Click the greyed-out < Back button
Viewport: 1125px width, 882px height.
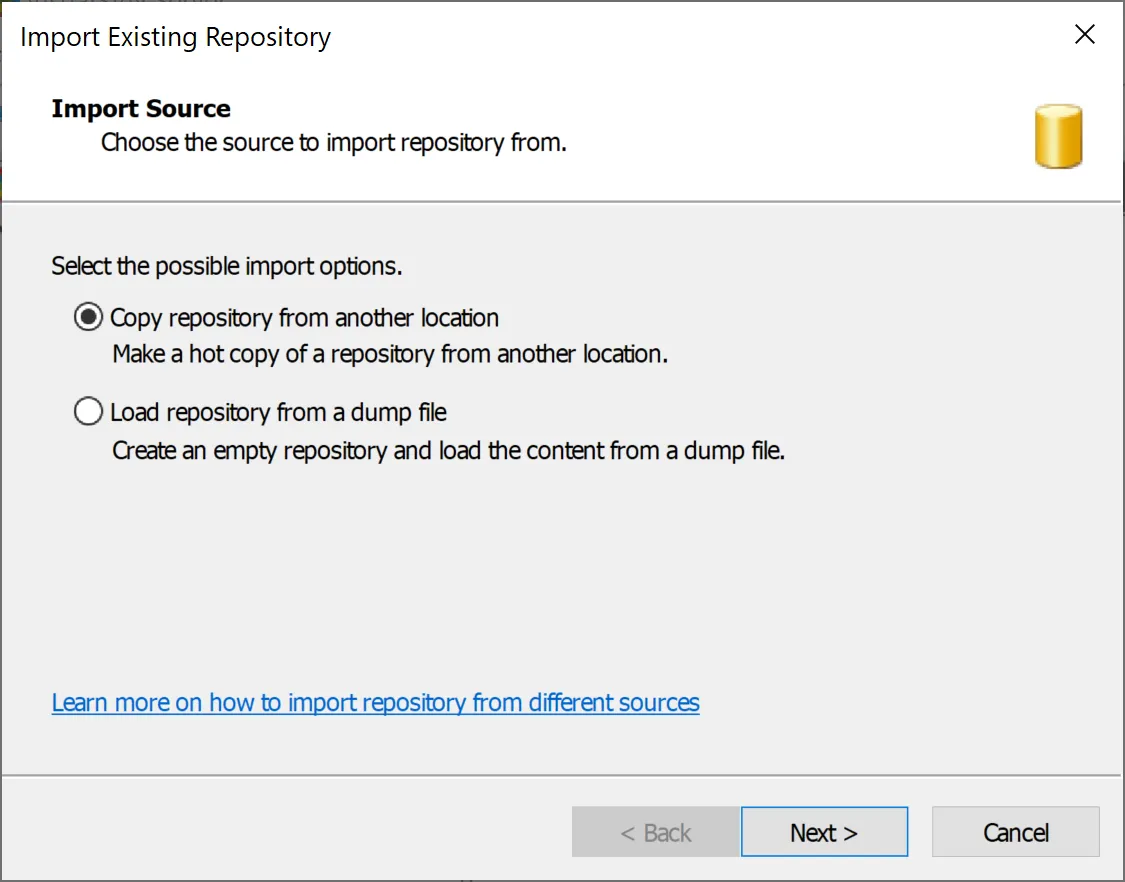click(655, 832)
